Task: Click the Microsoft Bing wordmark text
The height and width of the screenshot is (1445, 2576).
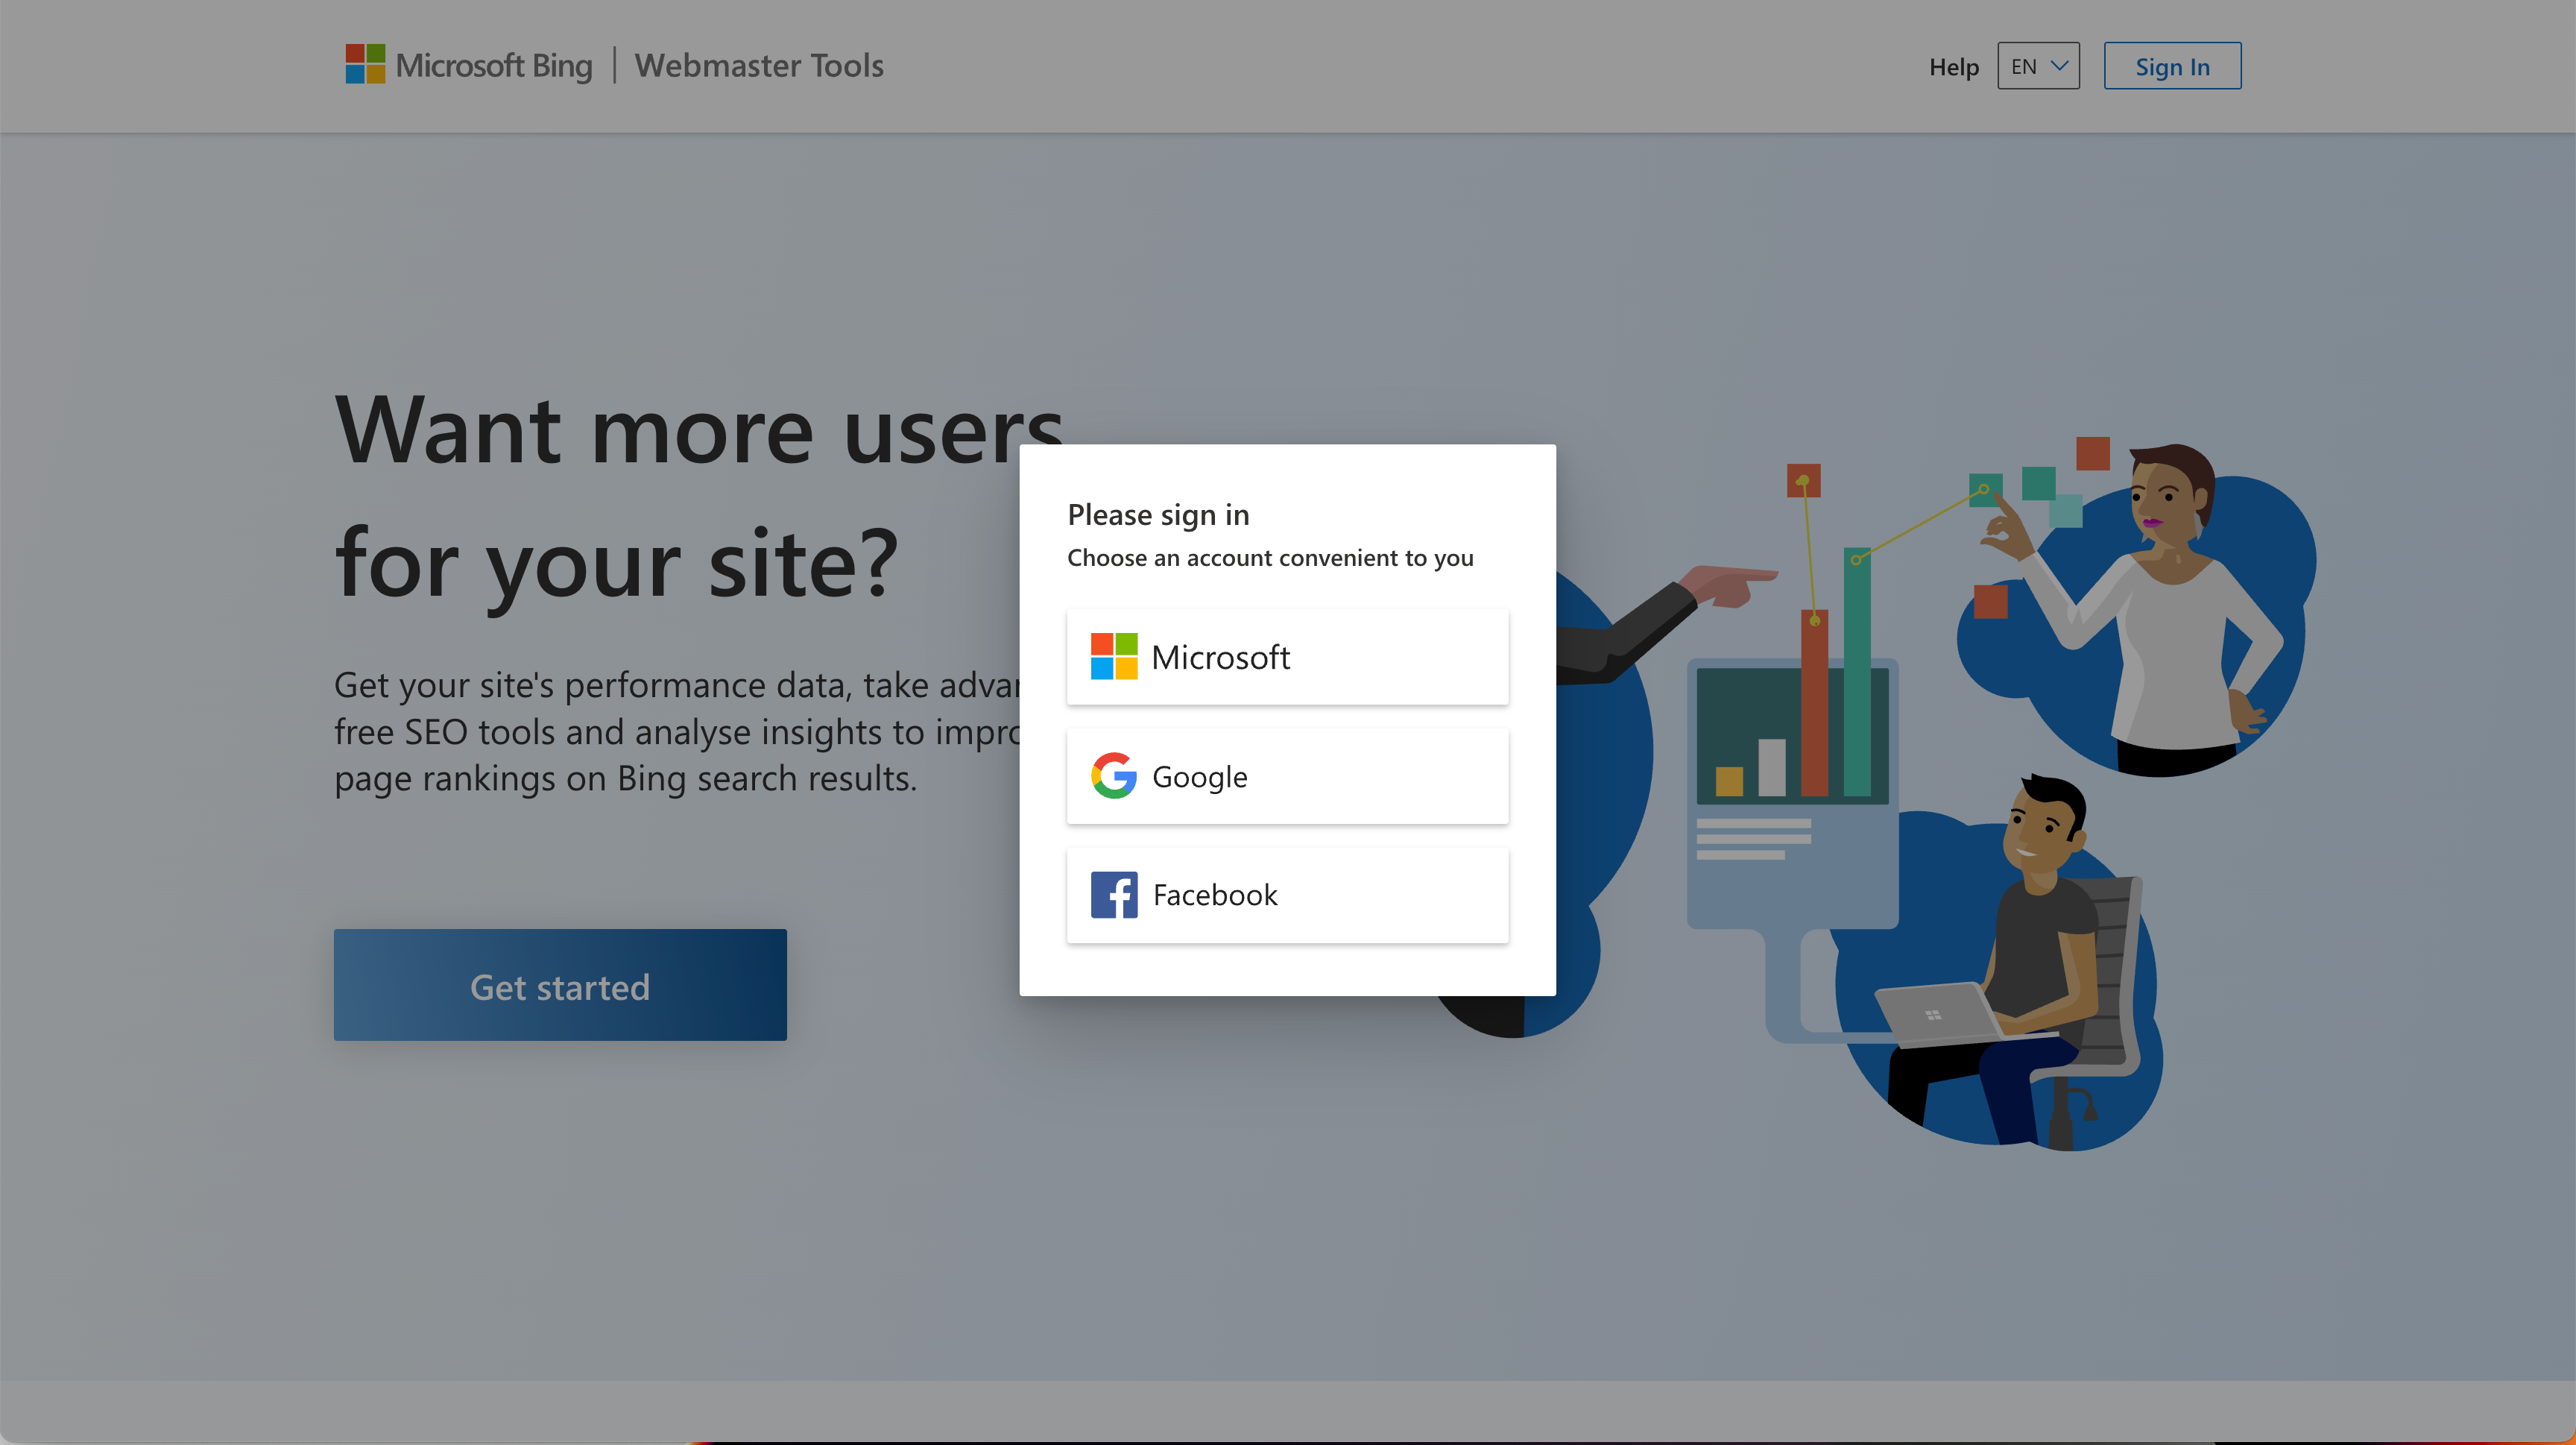Action: (x=494, y=66)
